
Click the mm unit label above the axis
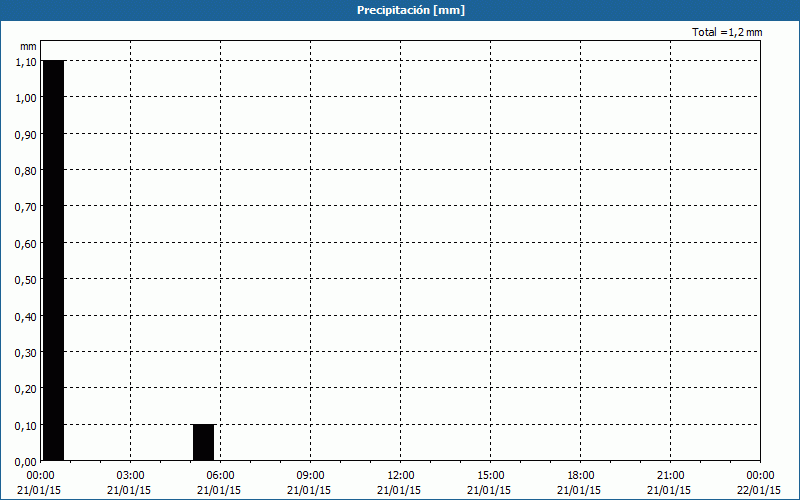28,46
